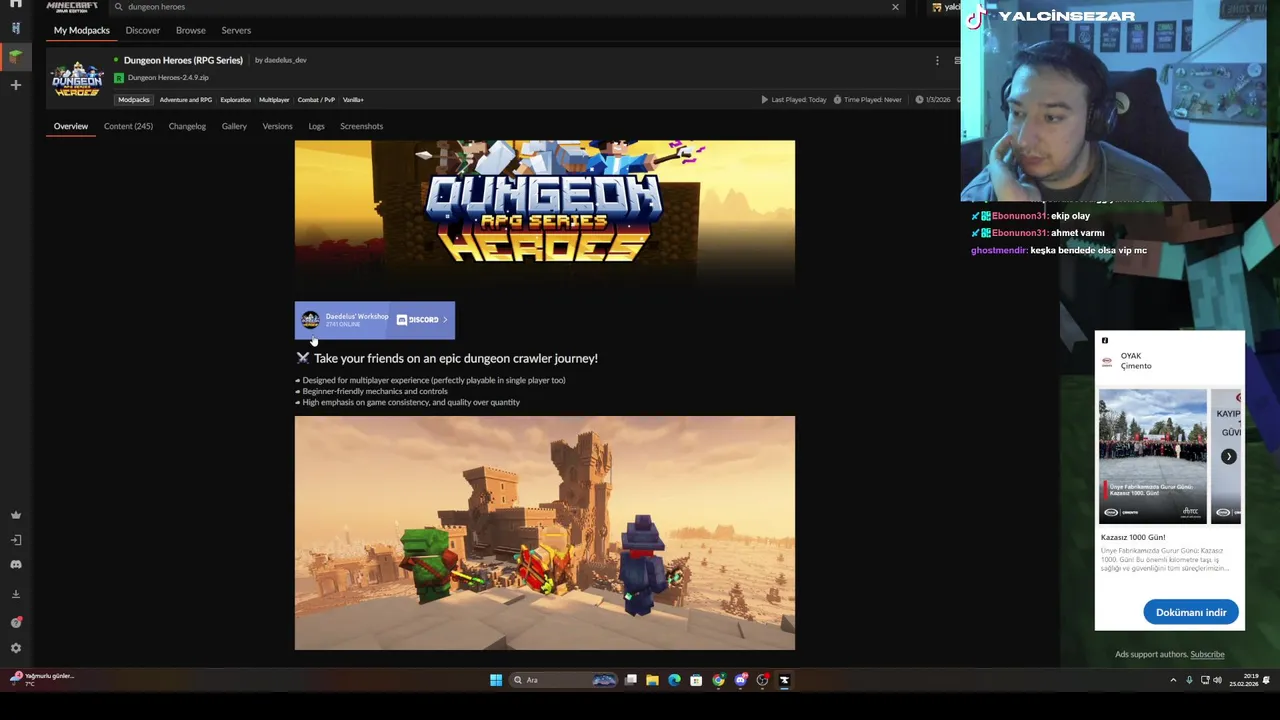
Task: Open the downloads icon in left sidebar
Action: (15, 594)
